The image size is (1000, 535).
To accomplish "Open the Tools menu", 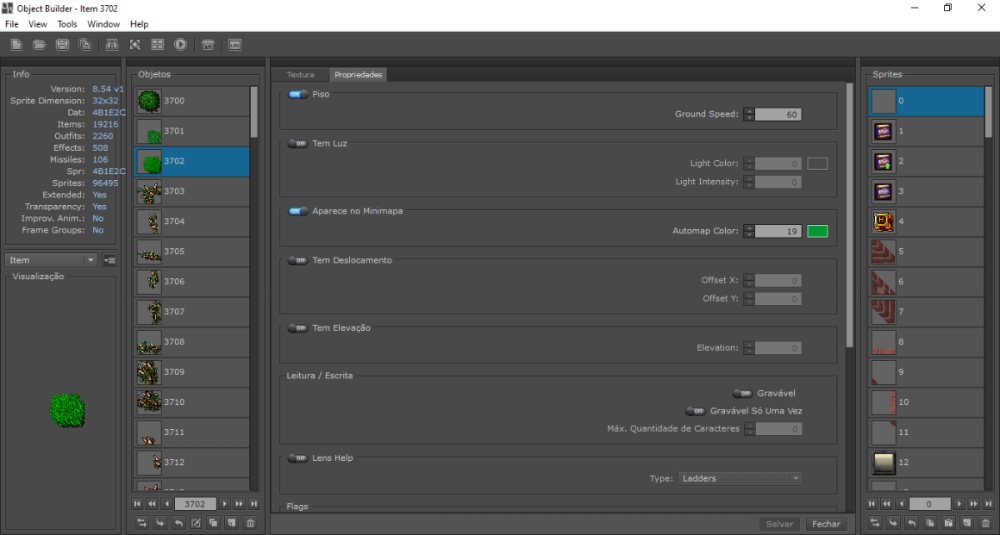I will [67, 24].
